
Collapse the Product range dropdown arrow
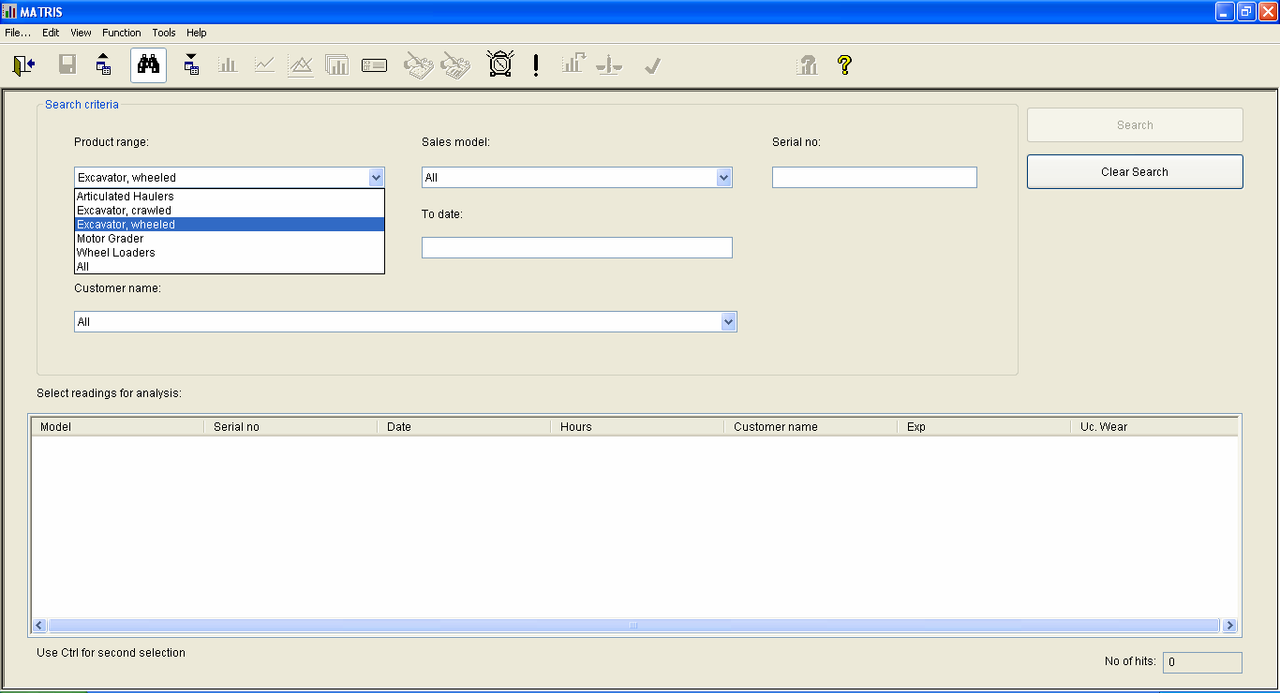click(x=376, y=177)
